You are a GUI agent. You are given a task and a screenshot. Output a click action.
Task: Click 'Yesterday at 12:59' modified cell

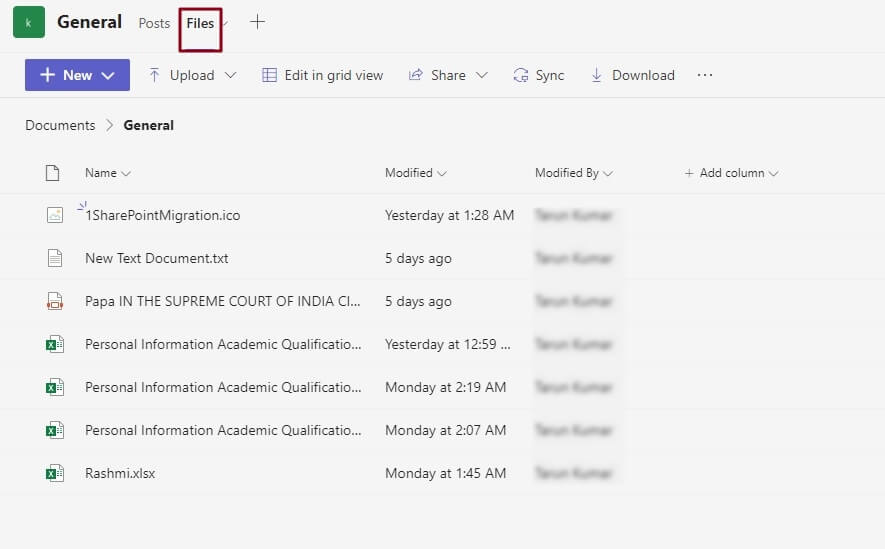coord(448,344)
